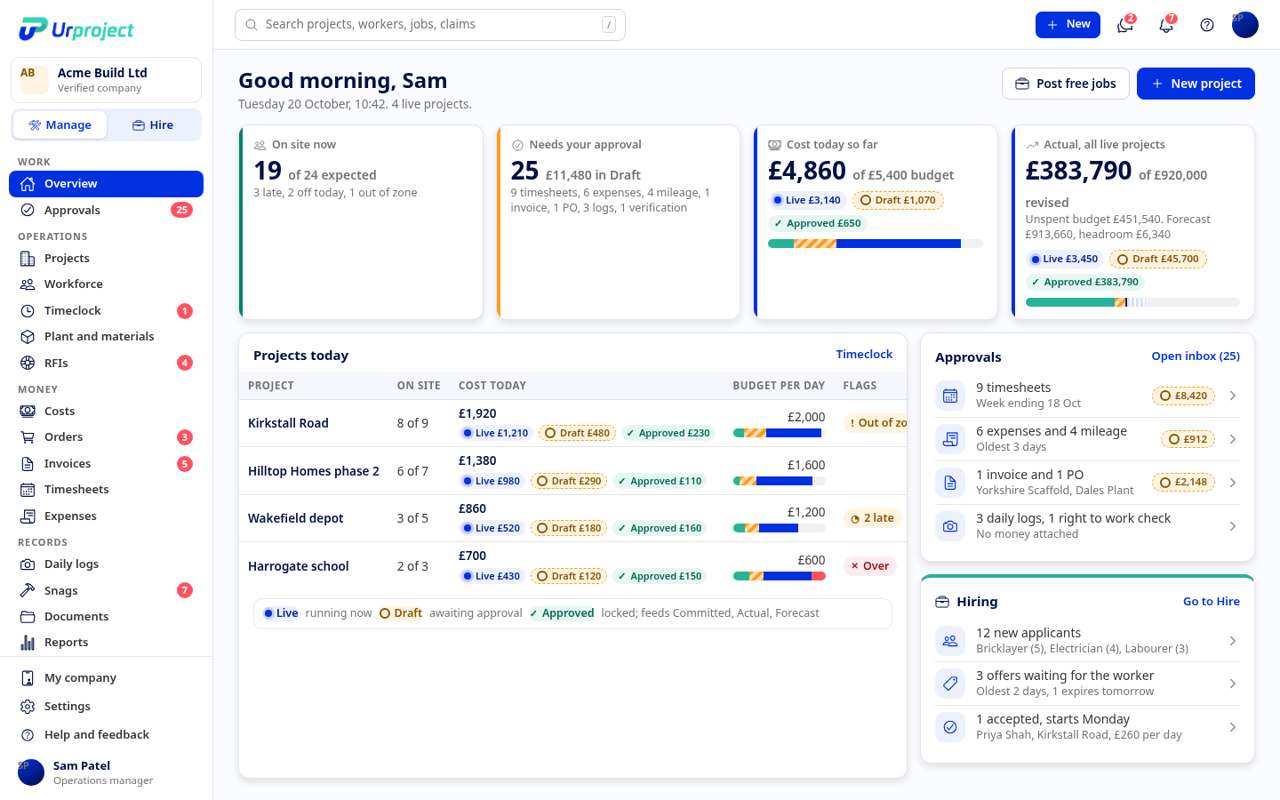This screenshot has height=800, width=1280.
Task: Click the Cost today so far progress bar
Action: pyautogui.click(x=875, y=243)
